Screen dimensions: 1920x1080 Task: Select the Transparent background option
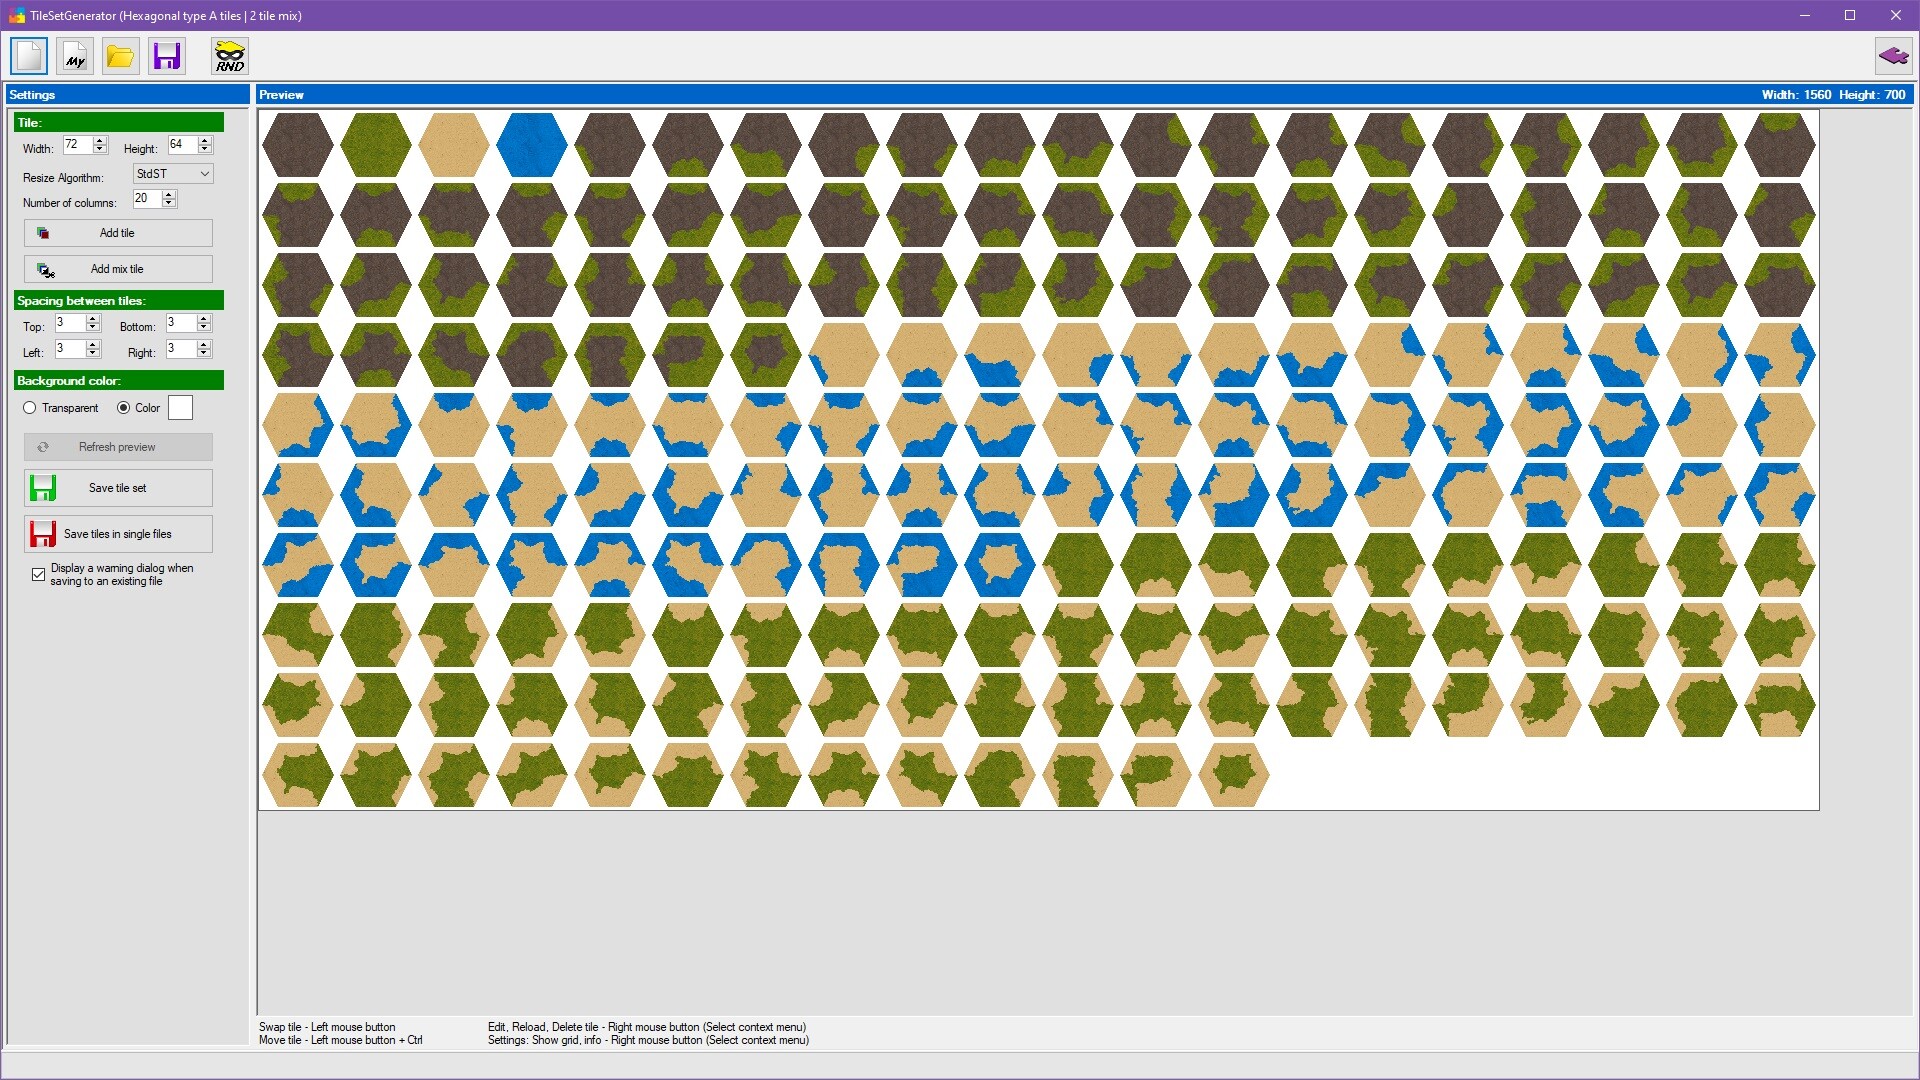30,407
